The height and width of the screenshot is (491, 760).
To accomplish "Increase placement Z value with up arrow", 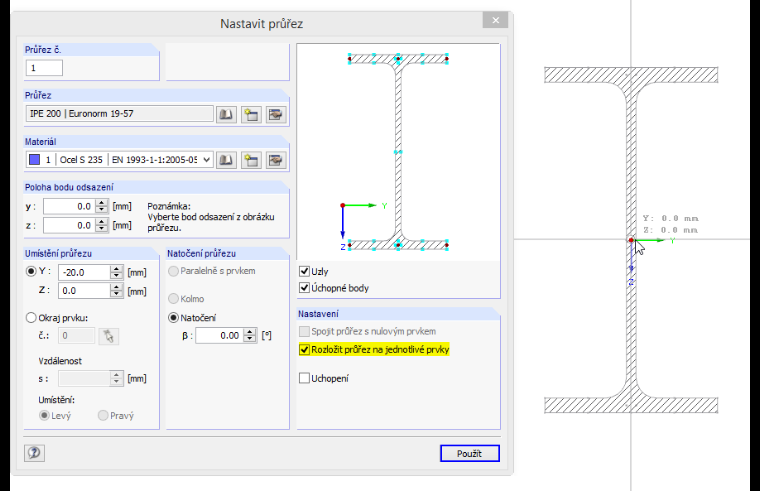I will point(116,287).
